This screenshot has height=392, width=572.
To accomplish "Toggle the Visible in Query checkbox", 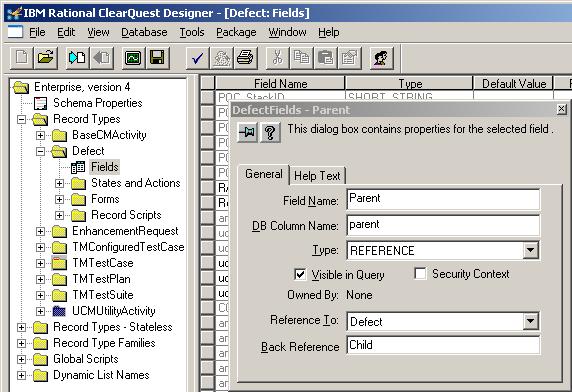I will pyautogui.click(x=300, y=274).
